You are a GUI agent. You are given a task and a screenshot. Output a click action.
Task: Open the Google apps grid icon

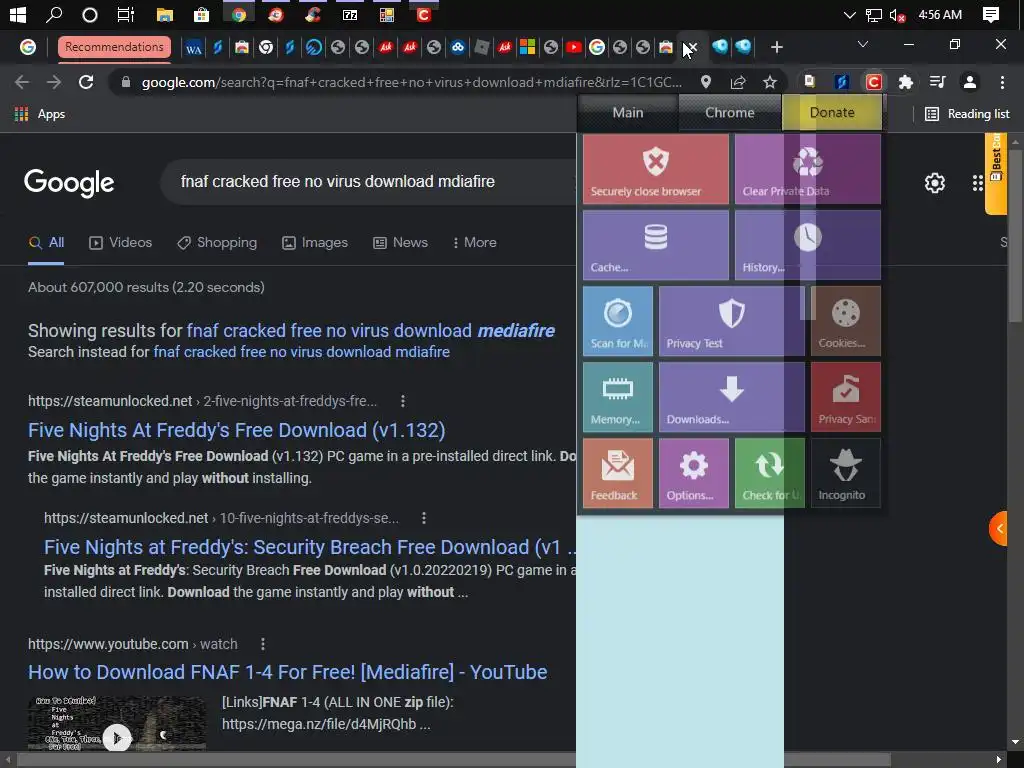coord(978,183)
